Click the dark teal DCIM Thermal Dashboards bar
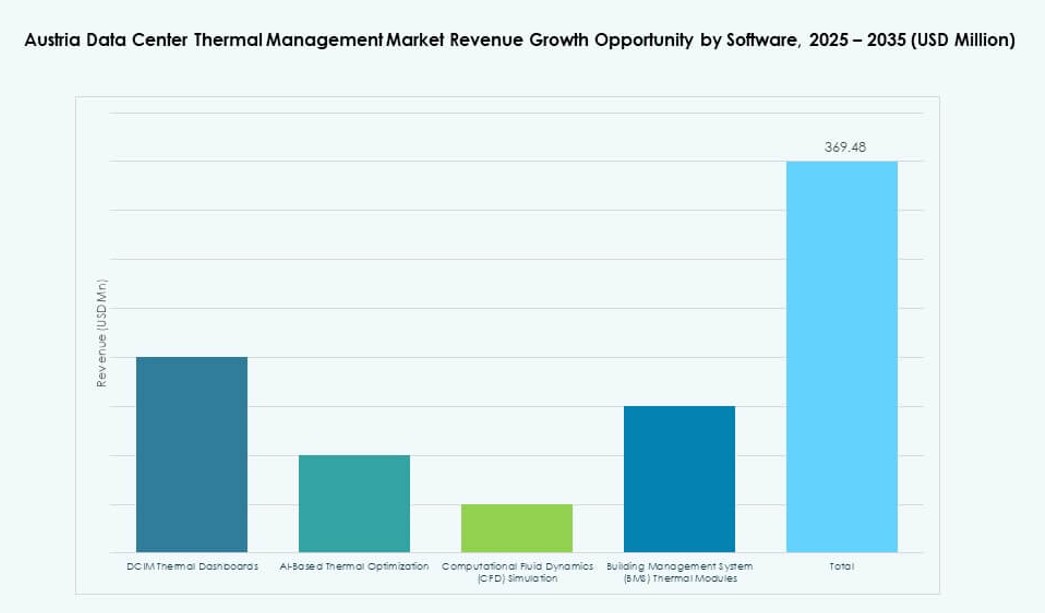 (x=190, y=455)
